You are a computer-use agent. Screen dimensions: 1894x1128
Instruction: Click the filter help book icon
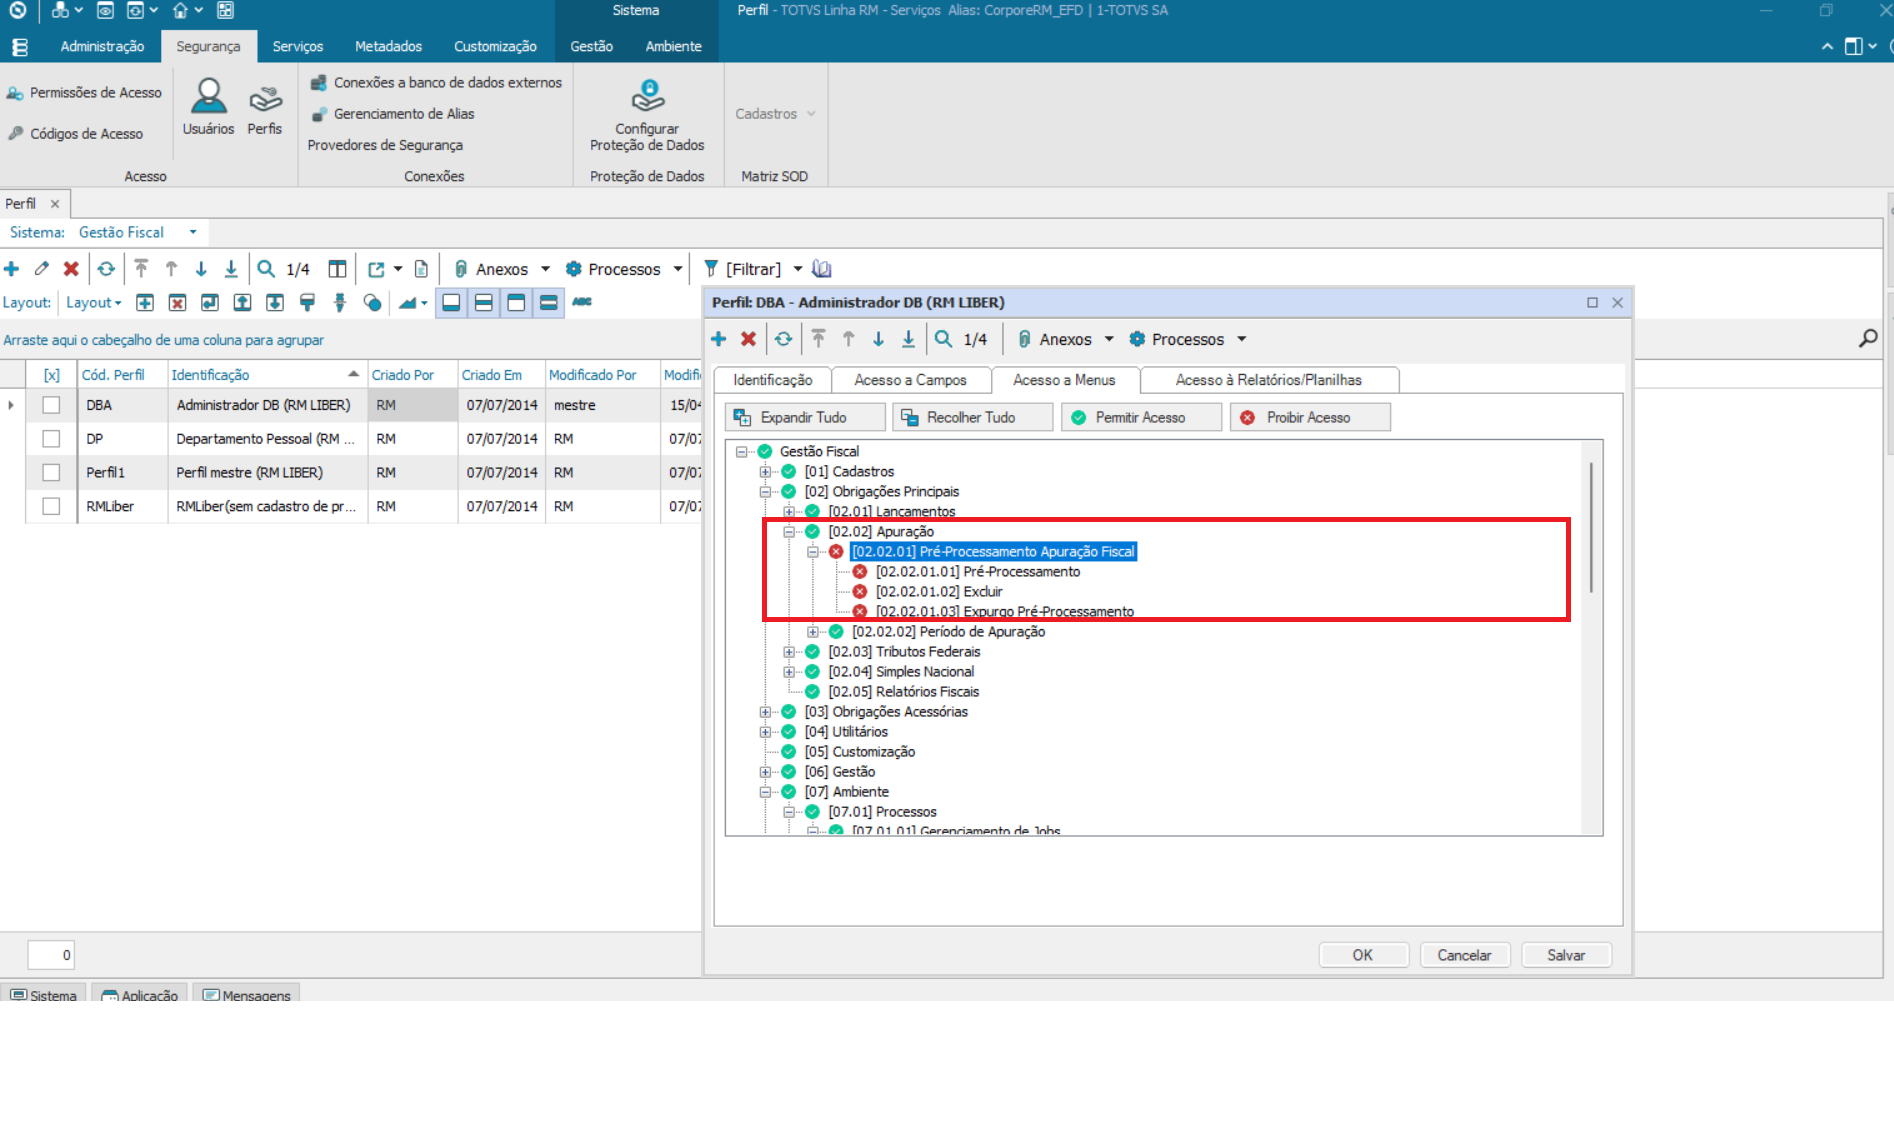point(822,269)
